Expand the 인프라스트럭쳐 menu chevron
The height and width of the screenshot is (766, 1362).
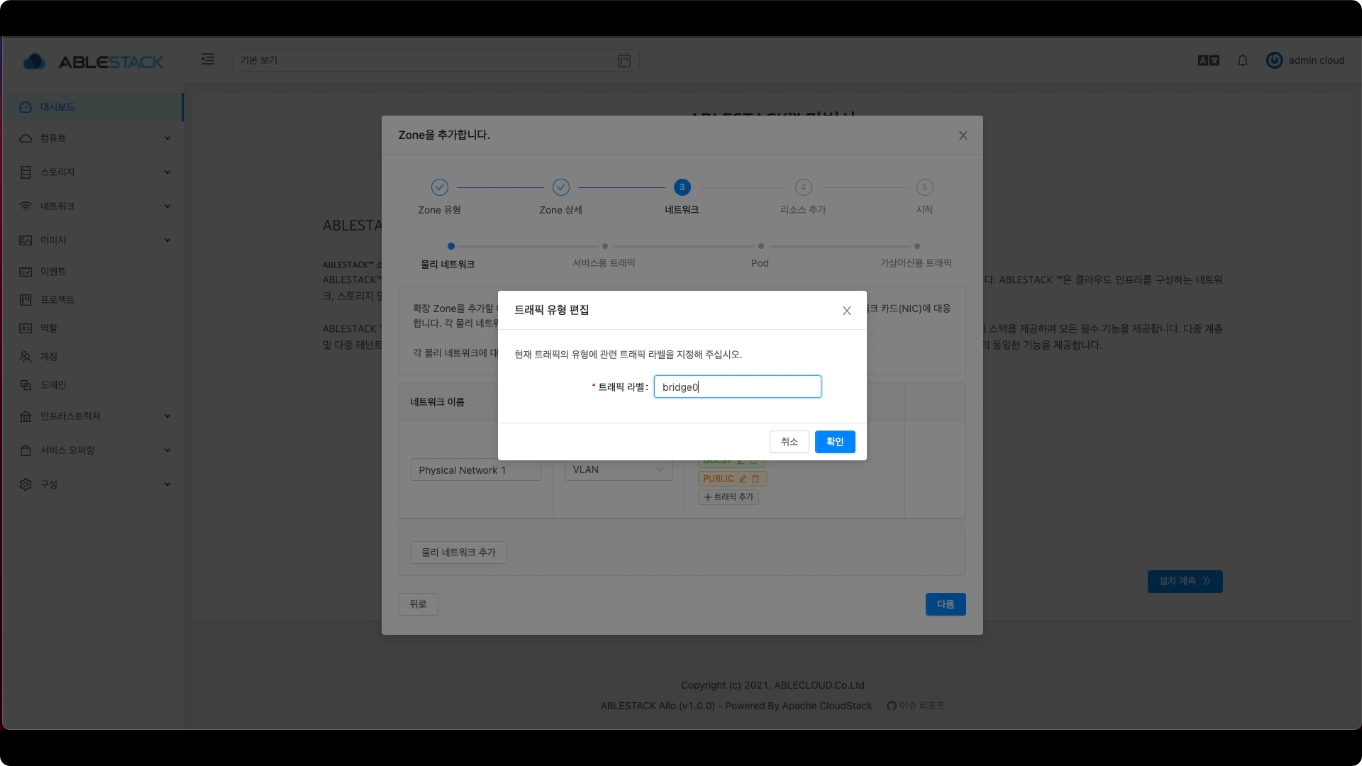click(x=167, y=416)
